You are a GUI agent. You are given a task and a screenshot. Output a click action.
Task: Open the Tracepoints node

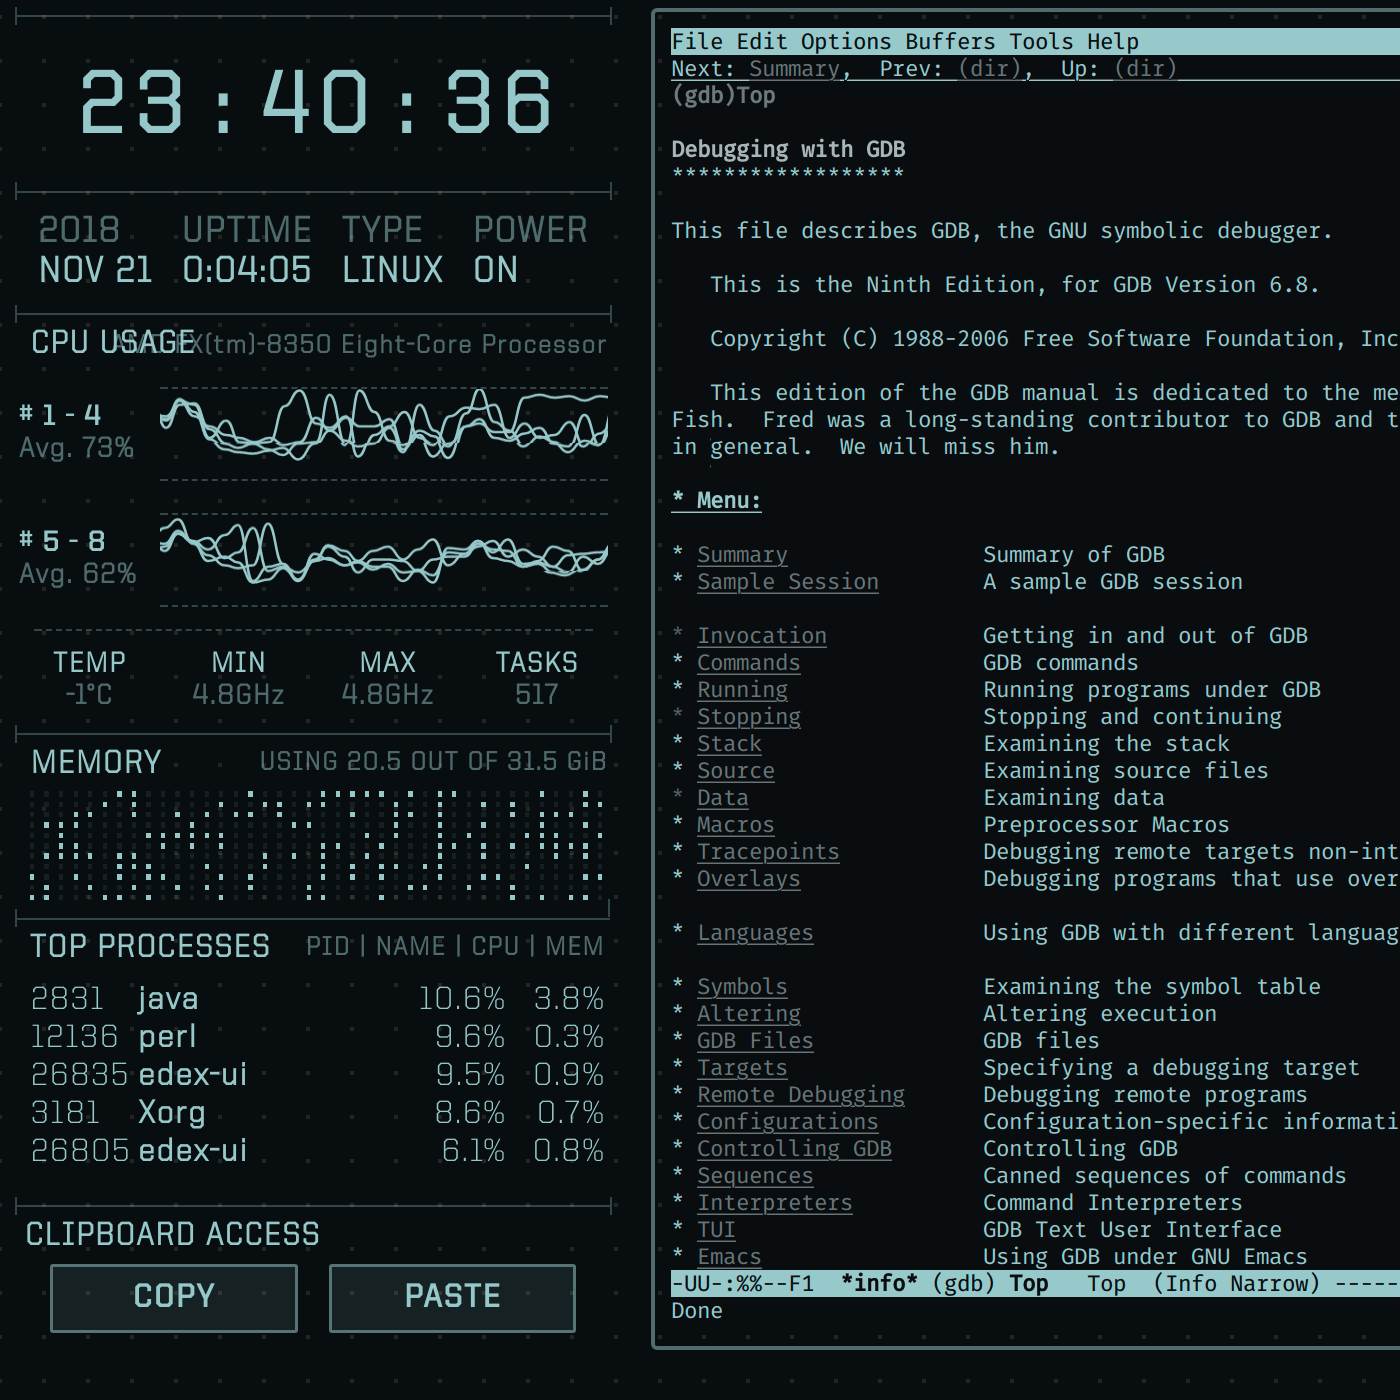(767, 852)
